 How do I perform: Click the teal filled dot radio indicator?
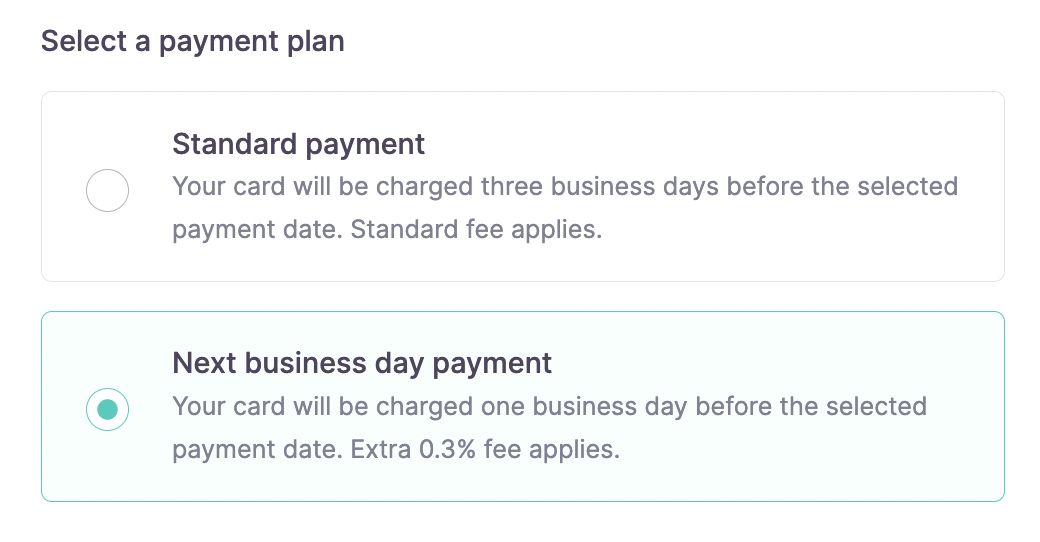coord(107,409)
